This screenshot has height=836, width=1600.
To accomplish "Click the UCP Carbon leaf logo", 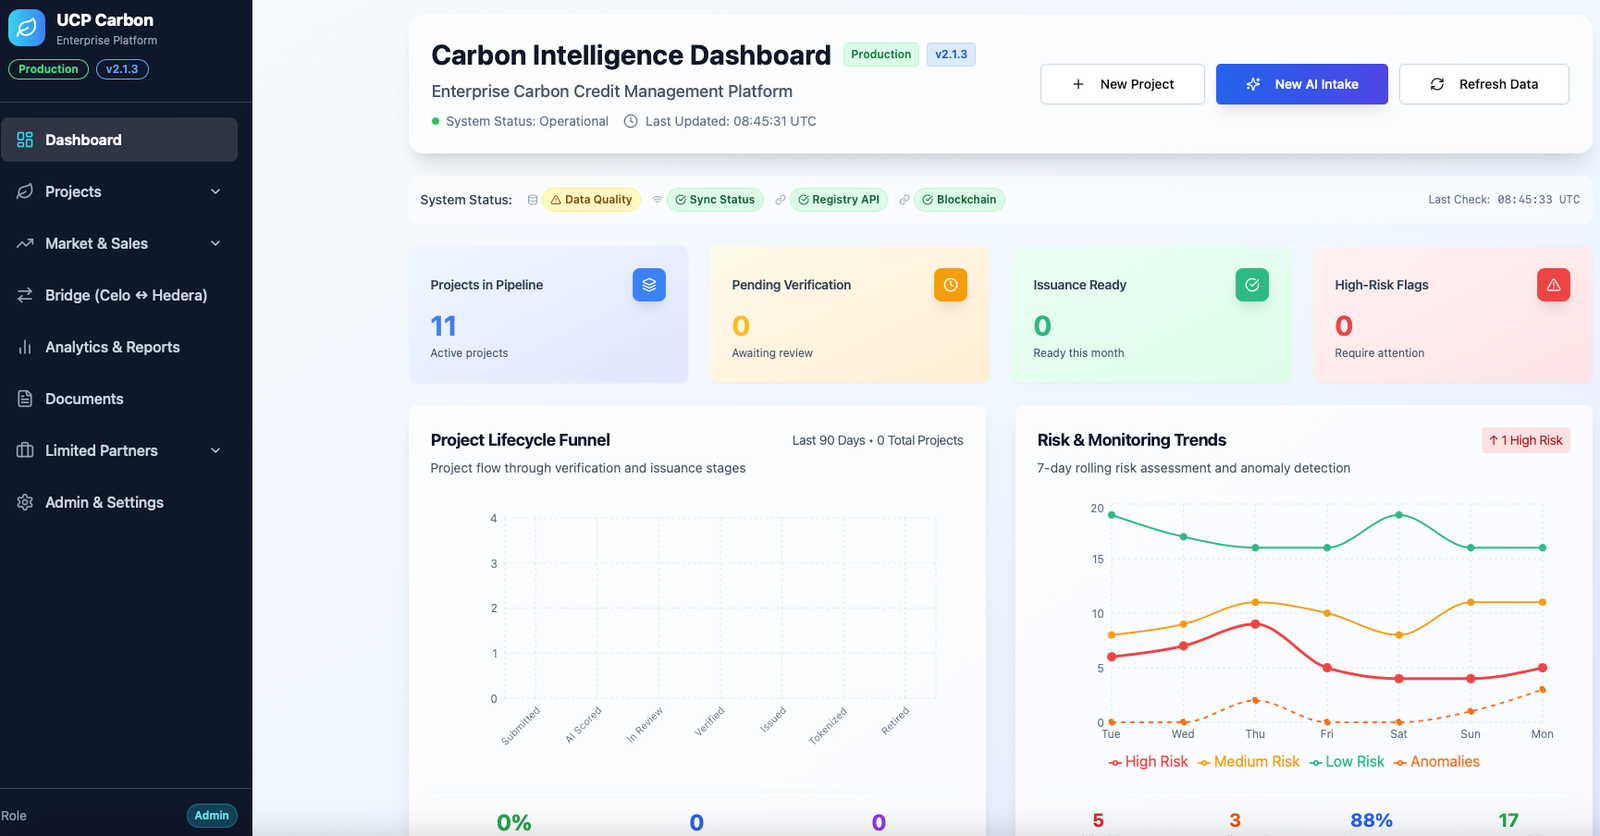I will (27, 28).
